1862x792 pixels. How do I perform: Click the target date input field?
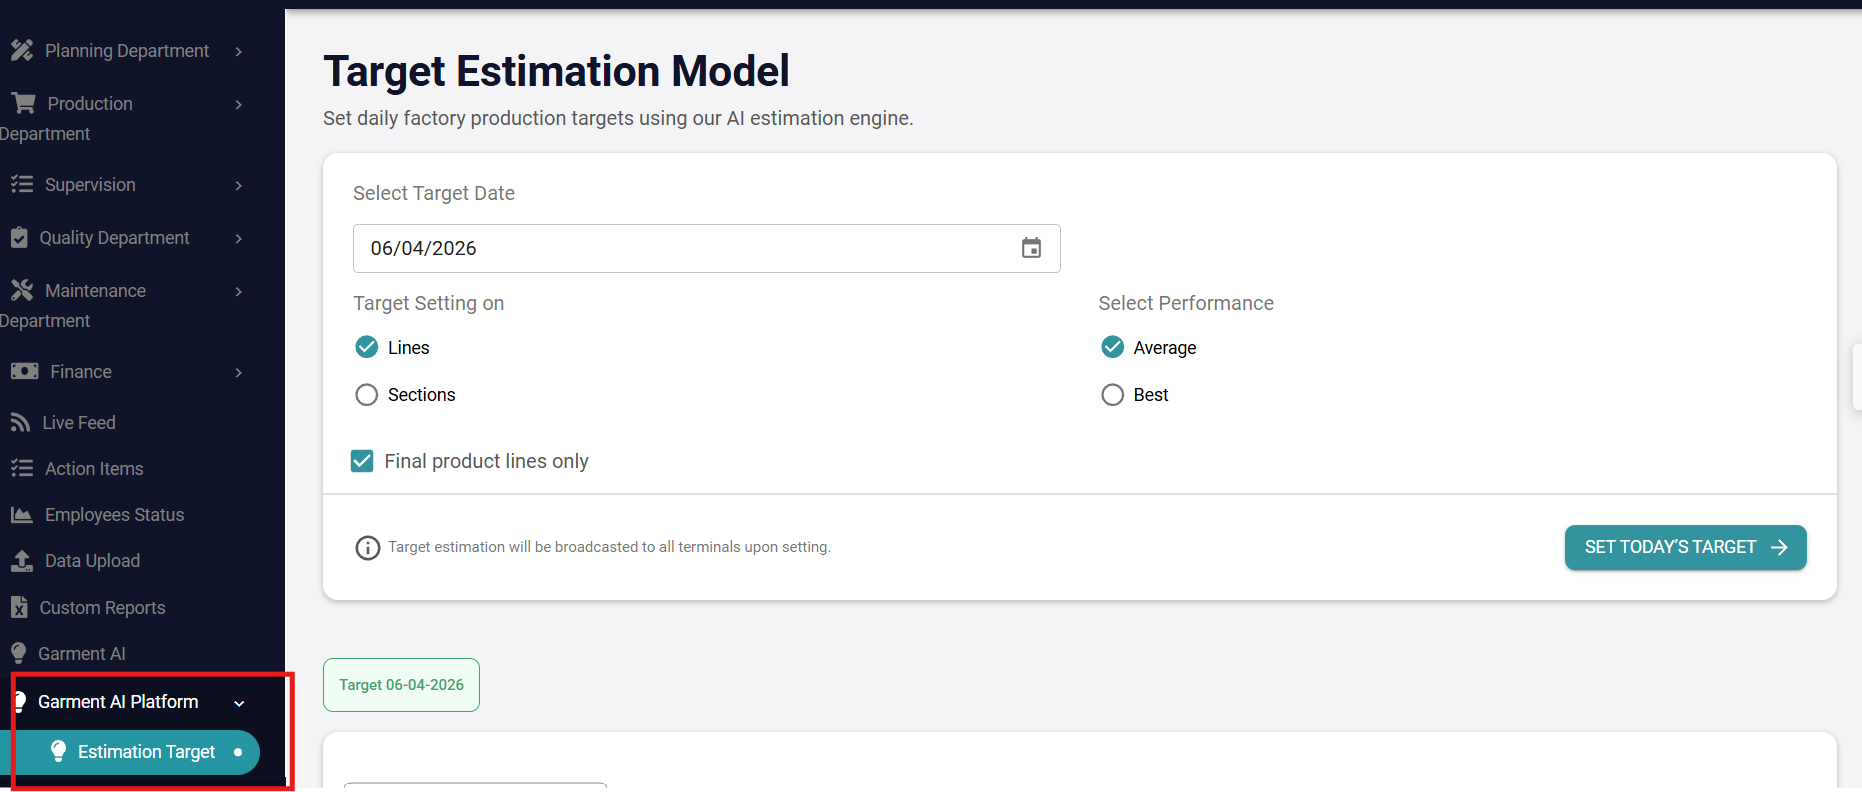tap(706, 248)
